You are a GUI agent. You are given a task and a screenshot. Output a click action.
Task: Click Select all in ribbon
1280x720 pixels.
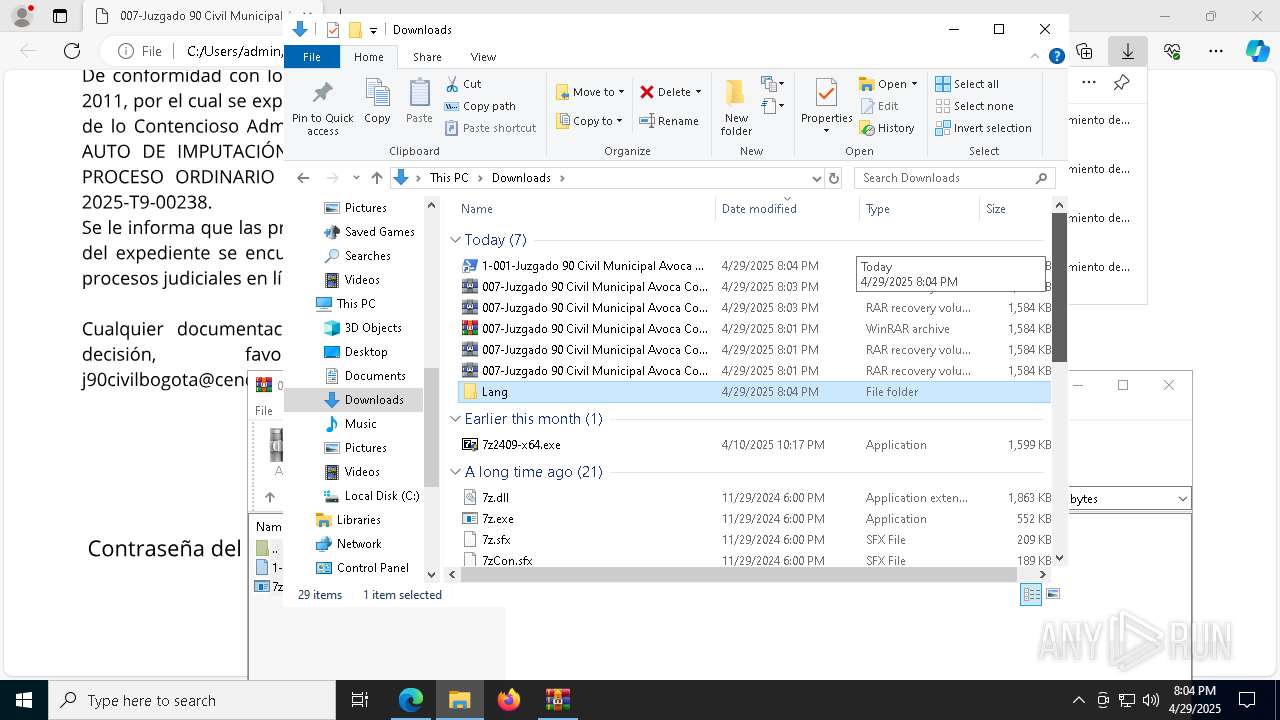967,84
